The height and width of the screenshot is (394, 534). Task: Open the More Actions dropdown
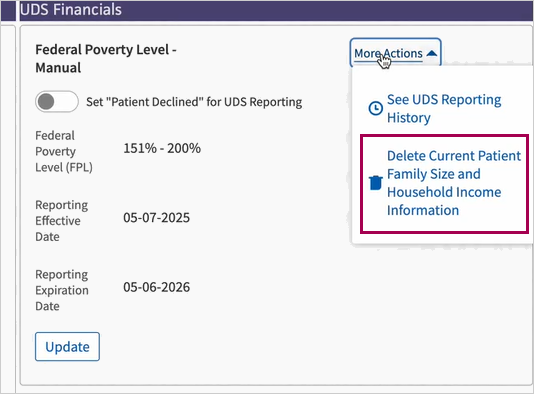coord(395,53)
